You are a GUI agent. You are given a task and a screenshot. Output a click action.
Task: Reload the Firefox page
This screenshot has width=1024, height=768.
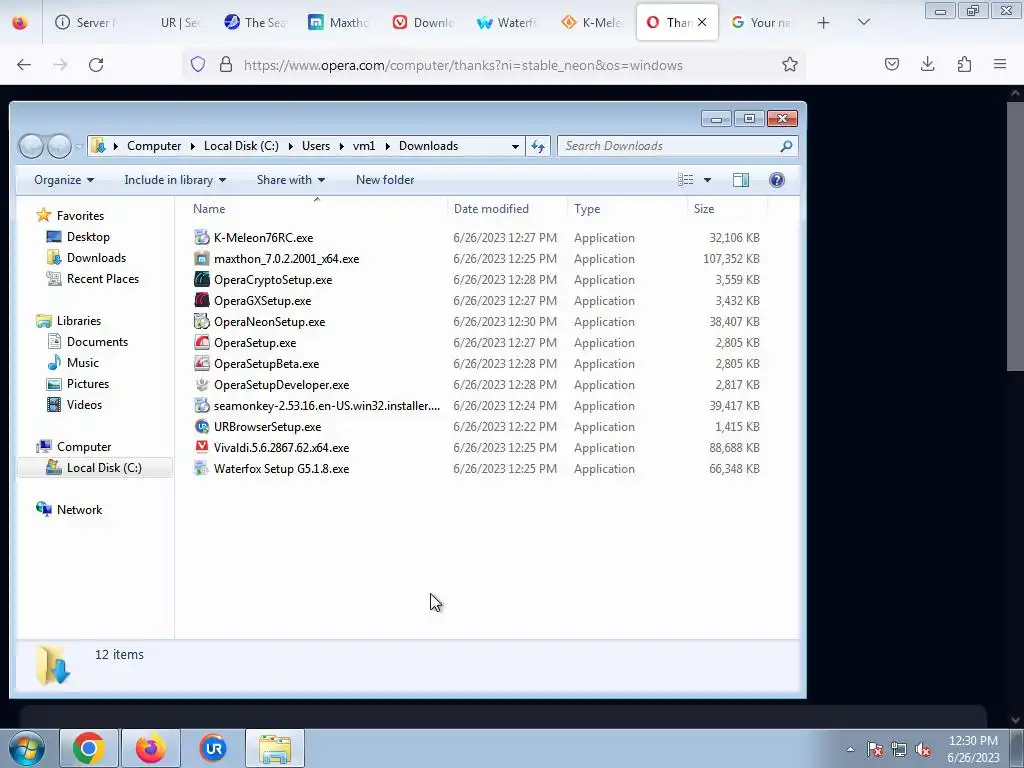(x=96, y=65)
